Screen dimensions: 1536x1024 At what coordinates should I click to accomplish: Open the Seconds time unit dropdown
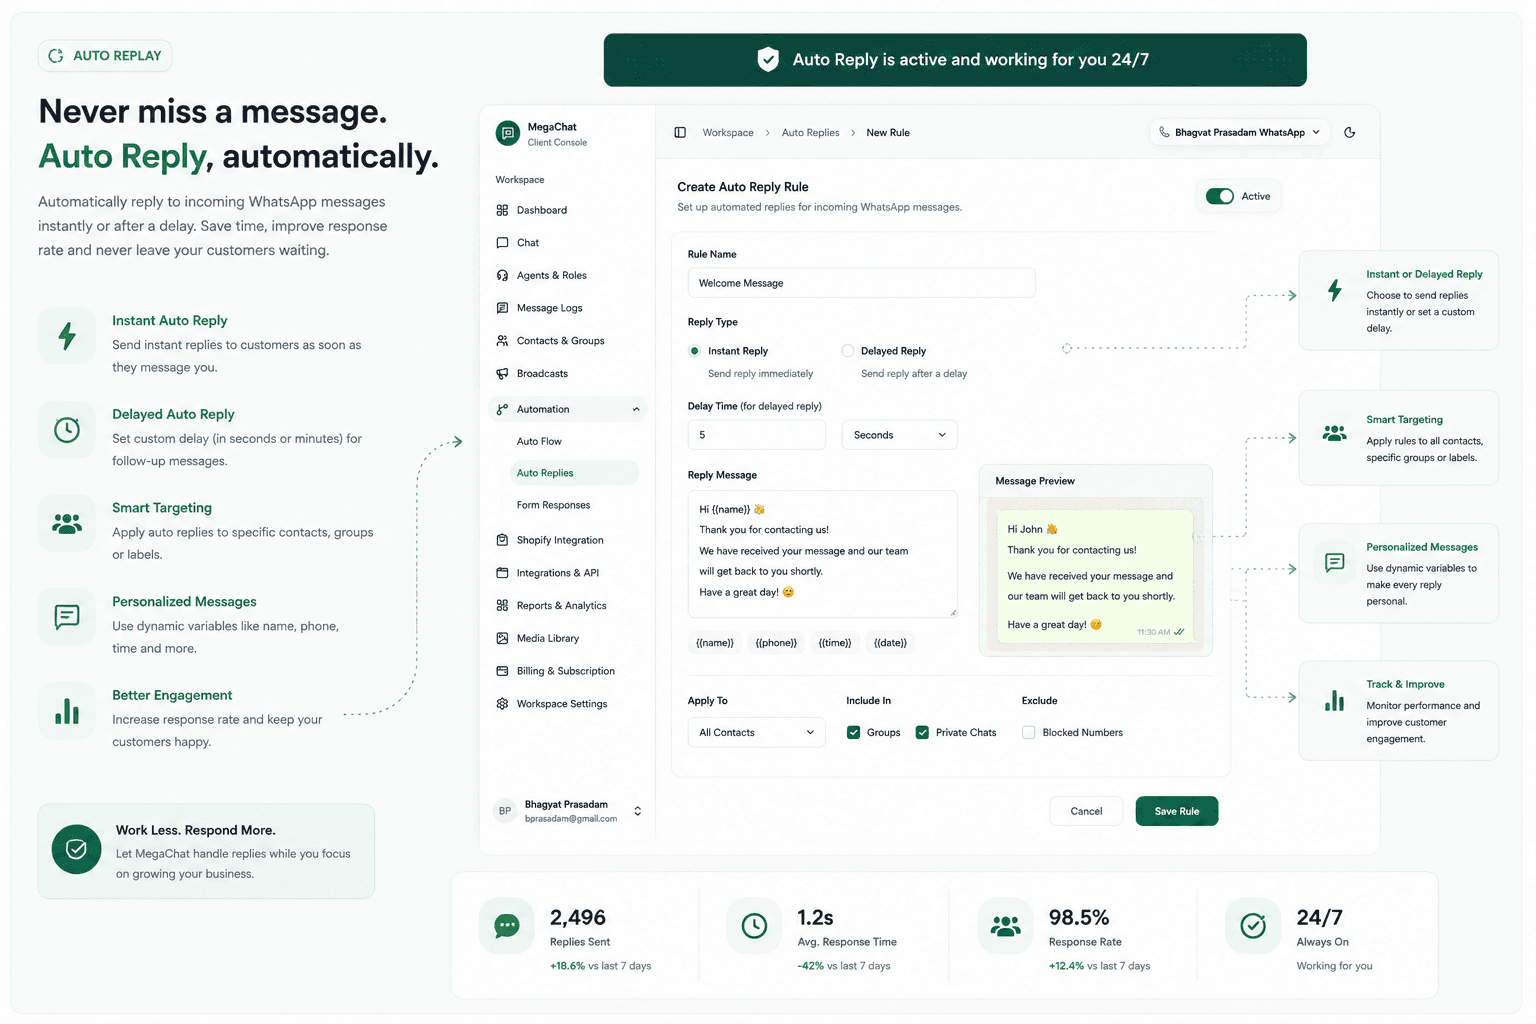click(x=900, y=435)
